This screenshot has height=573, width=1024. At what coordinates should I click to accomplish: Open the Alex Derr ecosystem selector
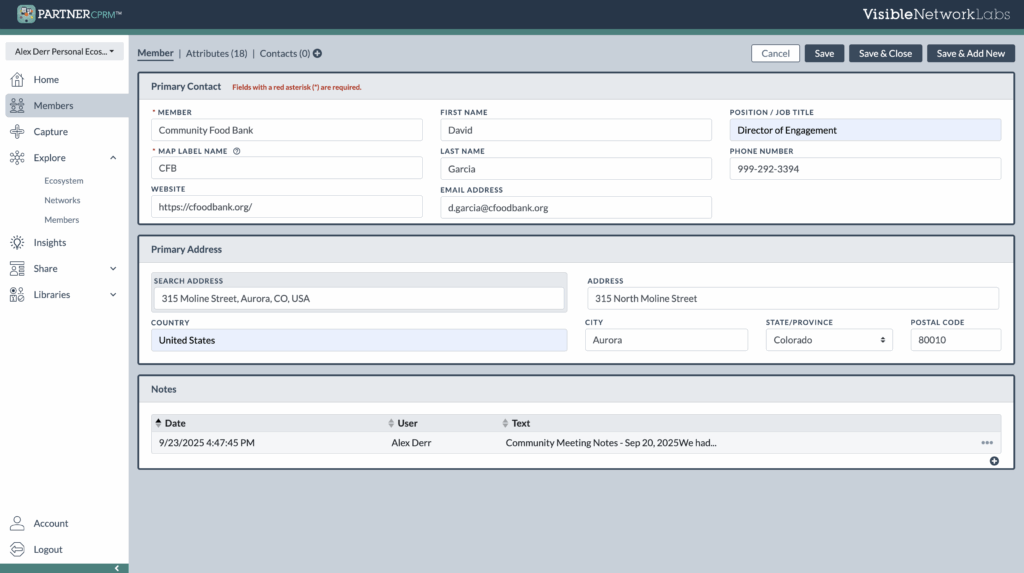(x=64, y=51)
